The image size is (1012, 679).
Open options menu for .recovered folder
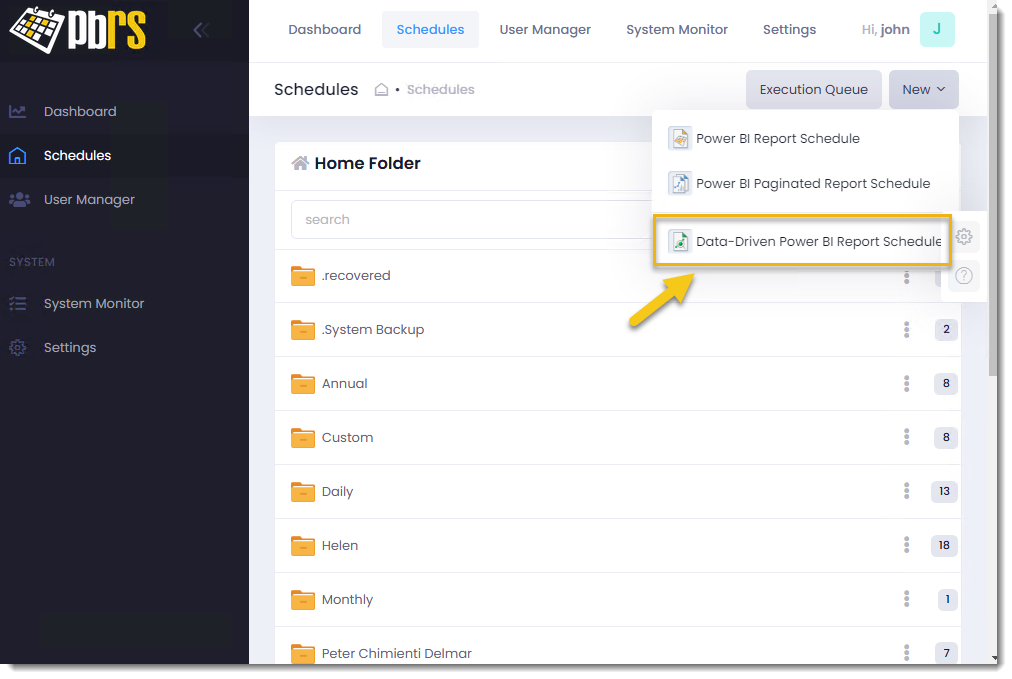coord(906,276)
